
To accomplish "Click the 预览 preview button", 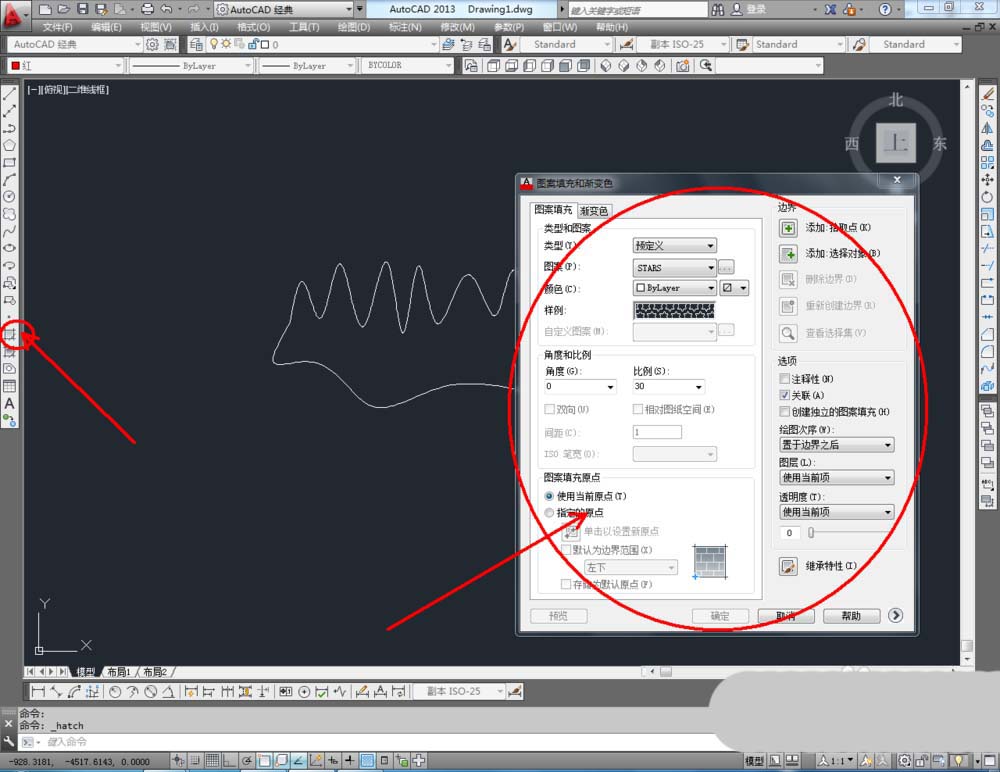I will point(559,616).
